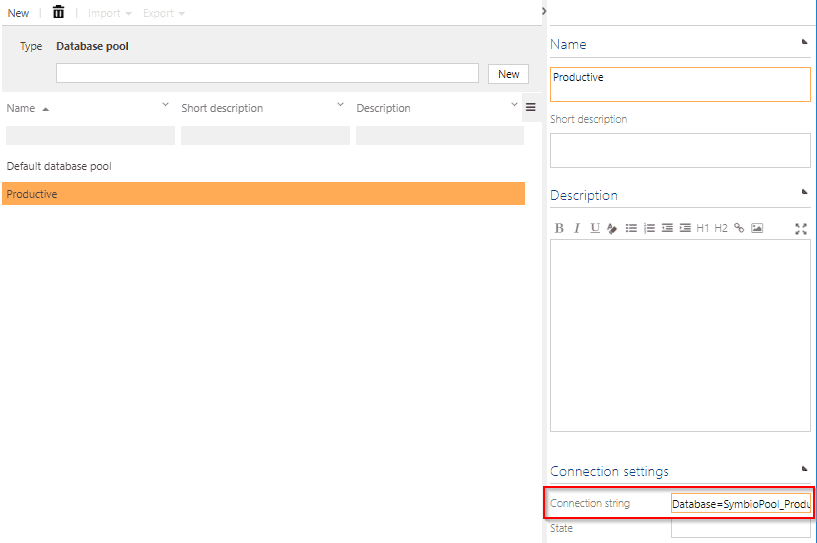Expand Description editor to fullscreen
This screenshot has width=817, height=543.
800,228
